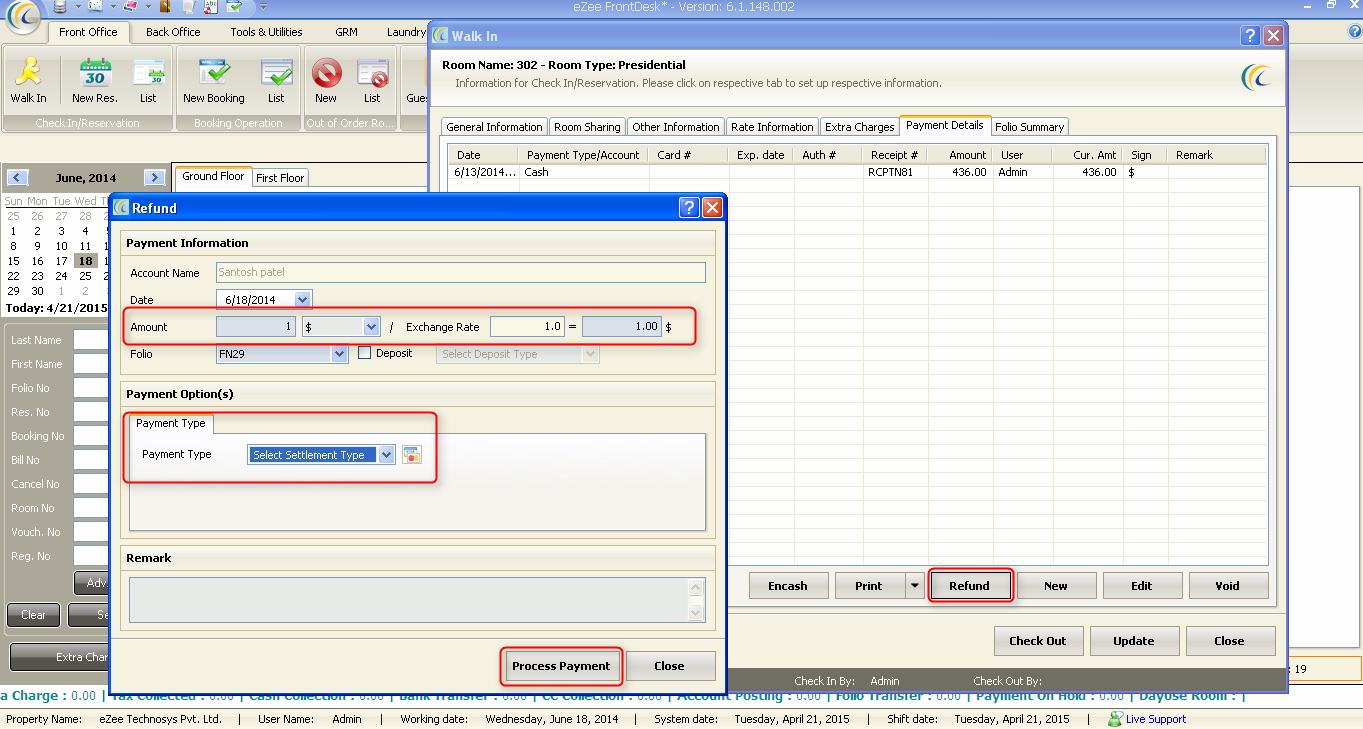Click Payment Type tab in Refund dialog

point(171,423)
